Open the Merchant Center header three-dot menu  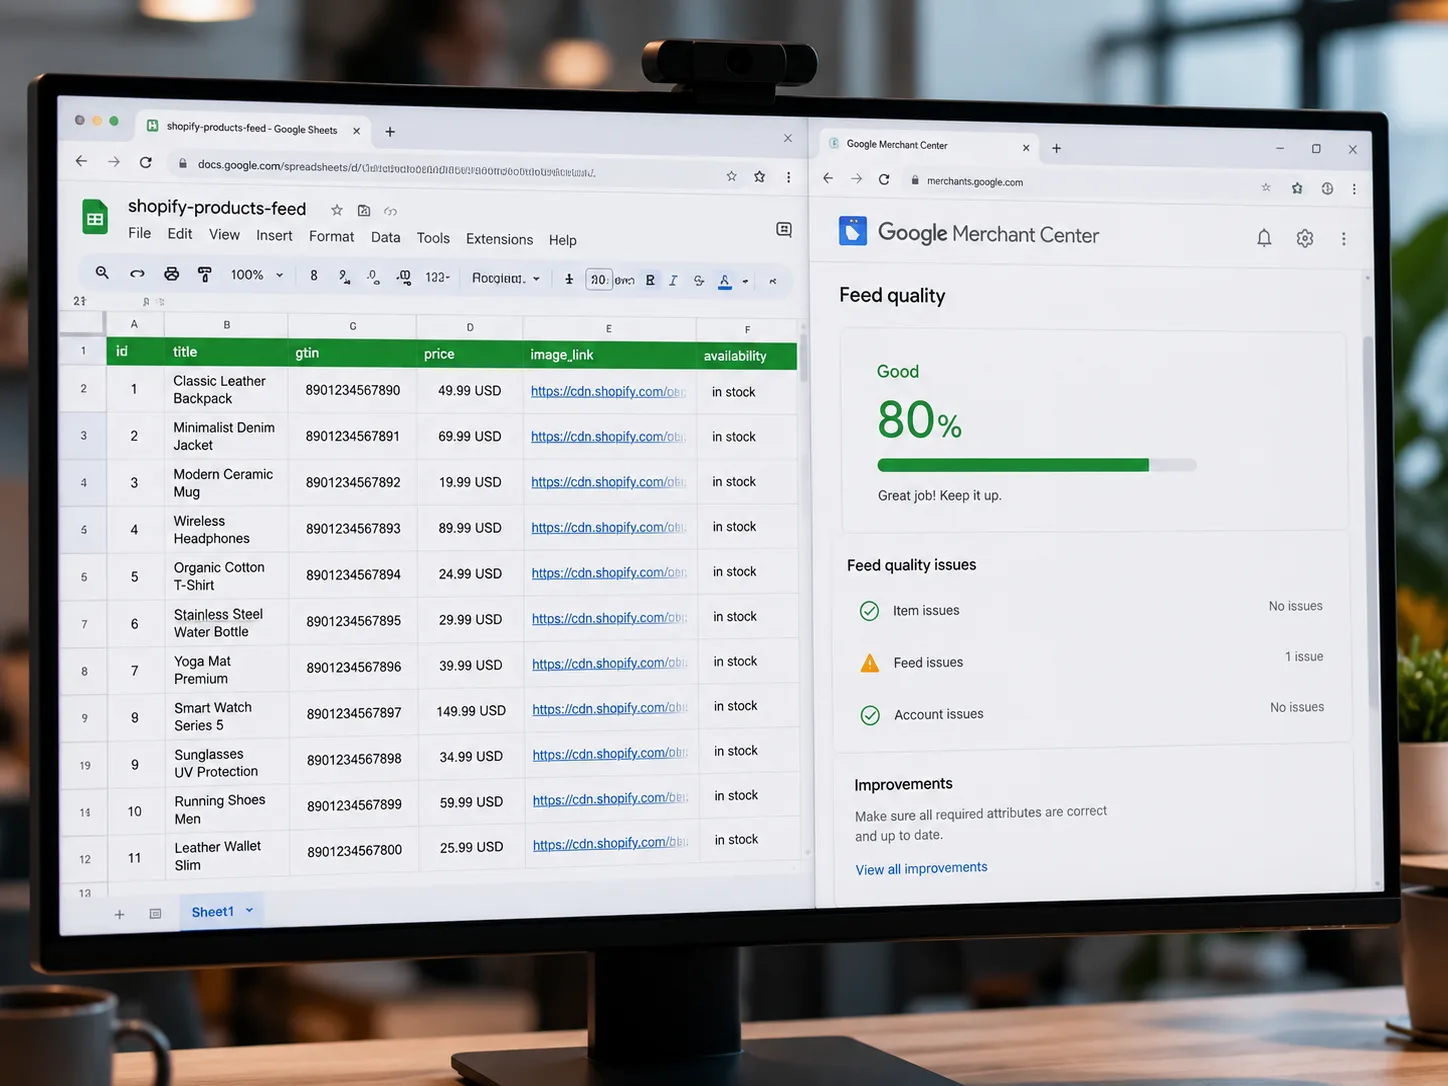coord(1344,239)
